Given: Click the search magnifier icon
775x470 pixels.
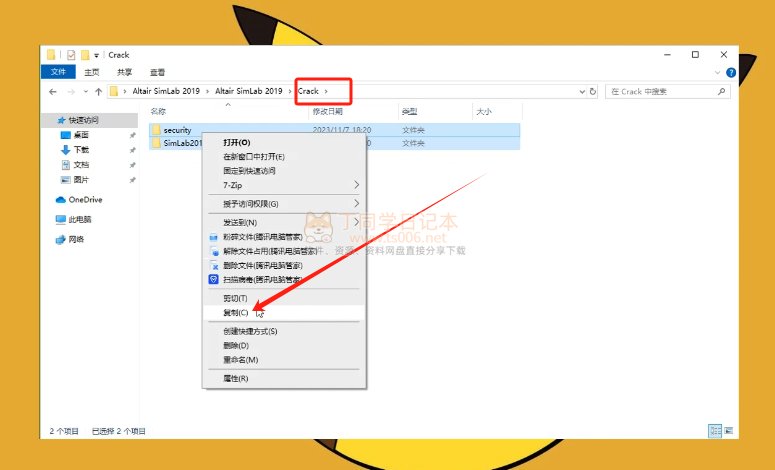Looking at the screenshot, I should pos(722,91).
